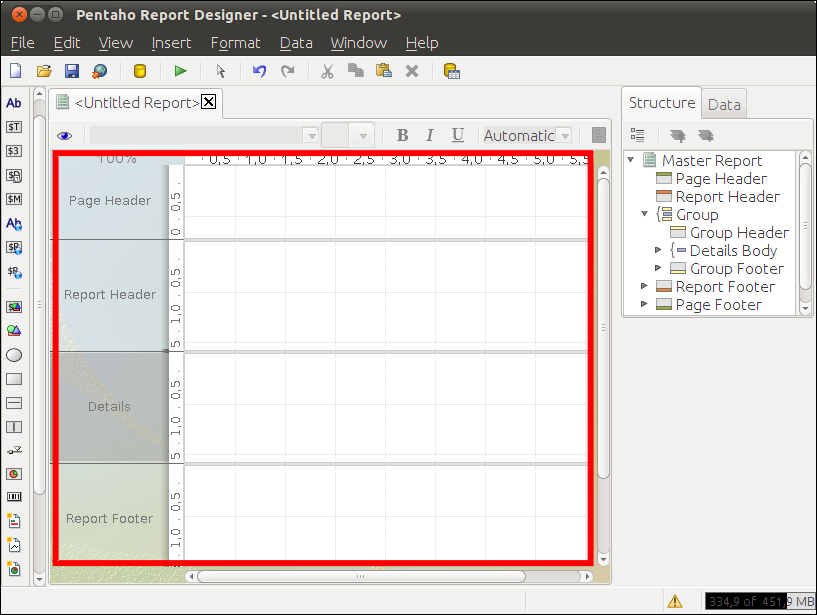Choose the pie chart element in the palette
Screen dimensions: 817x615
14,474
